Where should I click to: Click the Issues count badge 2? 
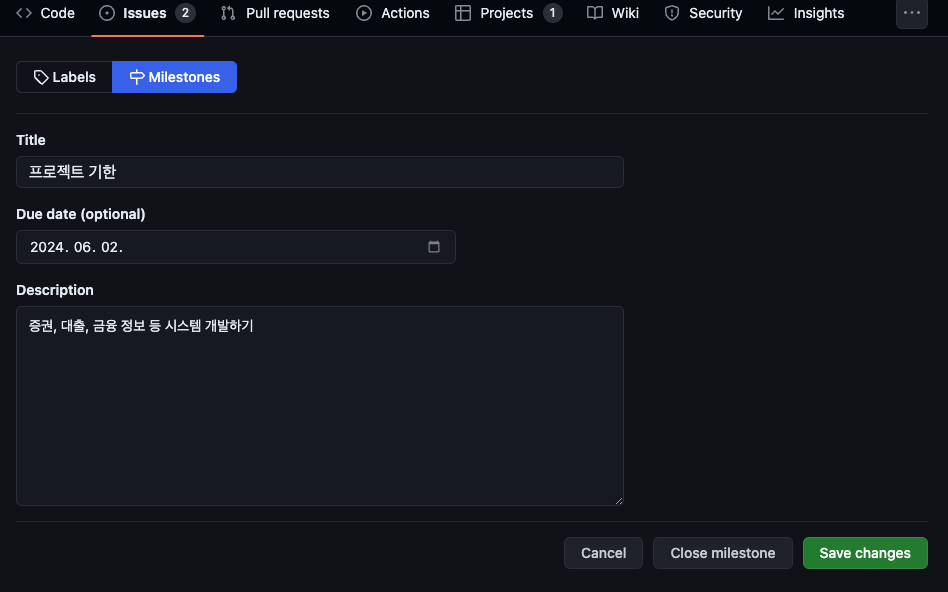click(x=185, y=13)
